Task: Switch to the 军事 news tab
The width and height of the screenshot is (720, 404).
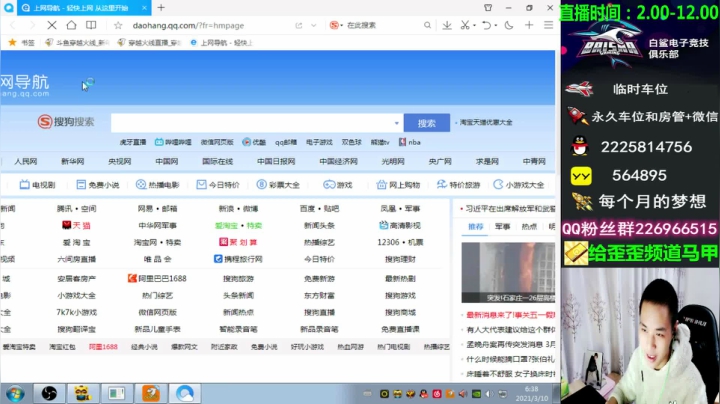Action: point(502,226)
